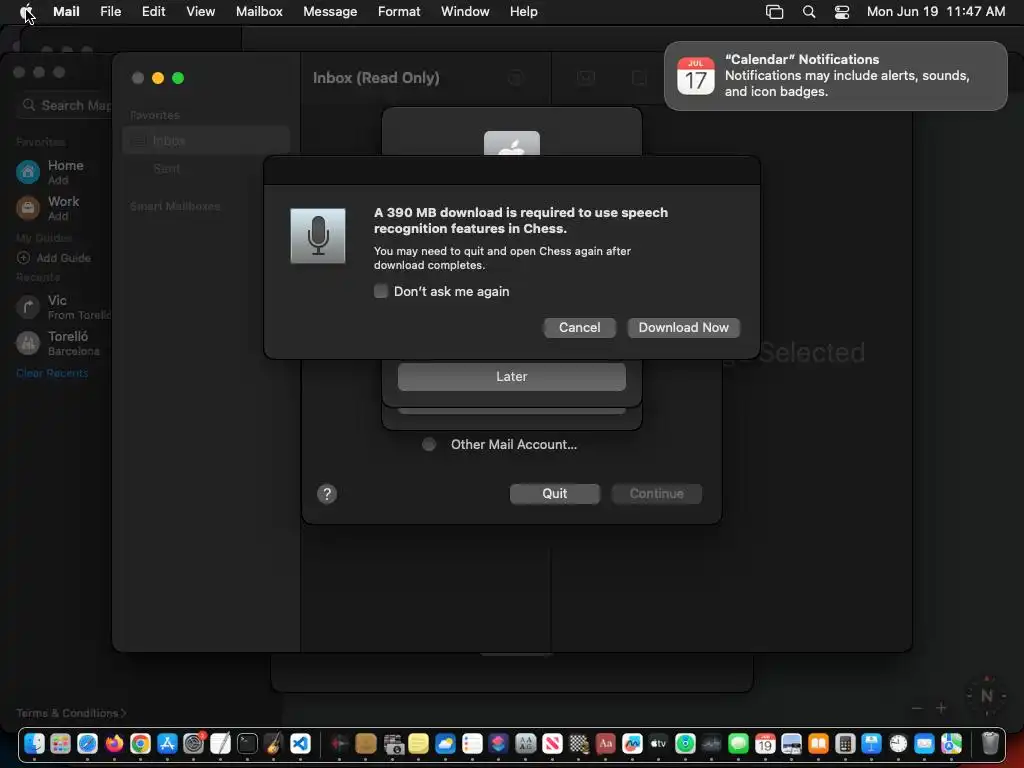This screenshot has width=1024, height=768.
Task: Open the Help menu
Action: 524,12
